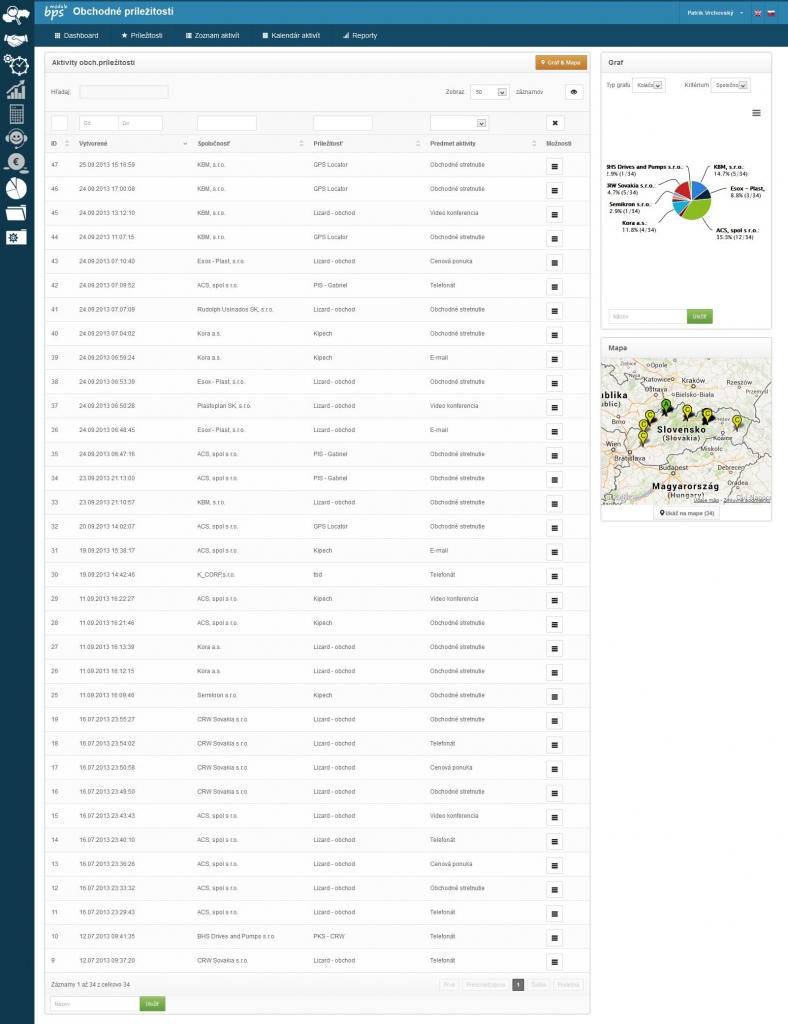Click the Posledná pagination button
The width and height of the screenshot is (788, 1024).
569,985
